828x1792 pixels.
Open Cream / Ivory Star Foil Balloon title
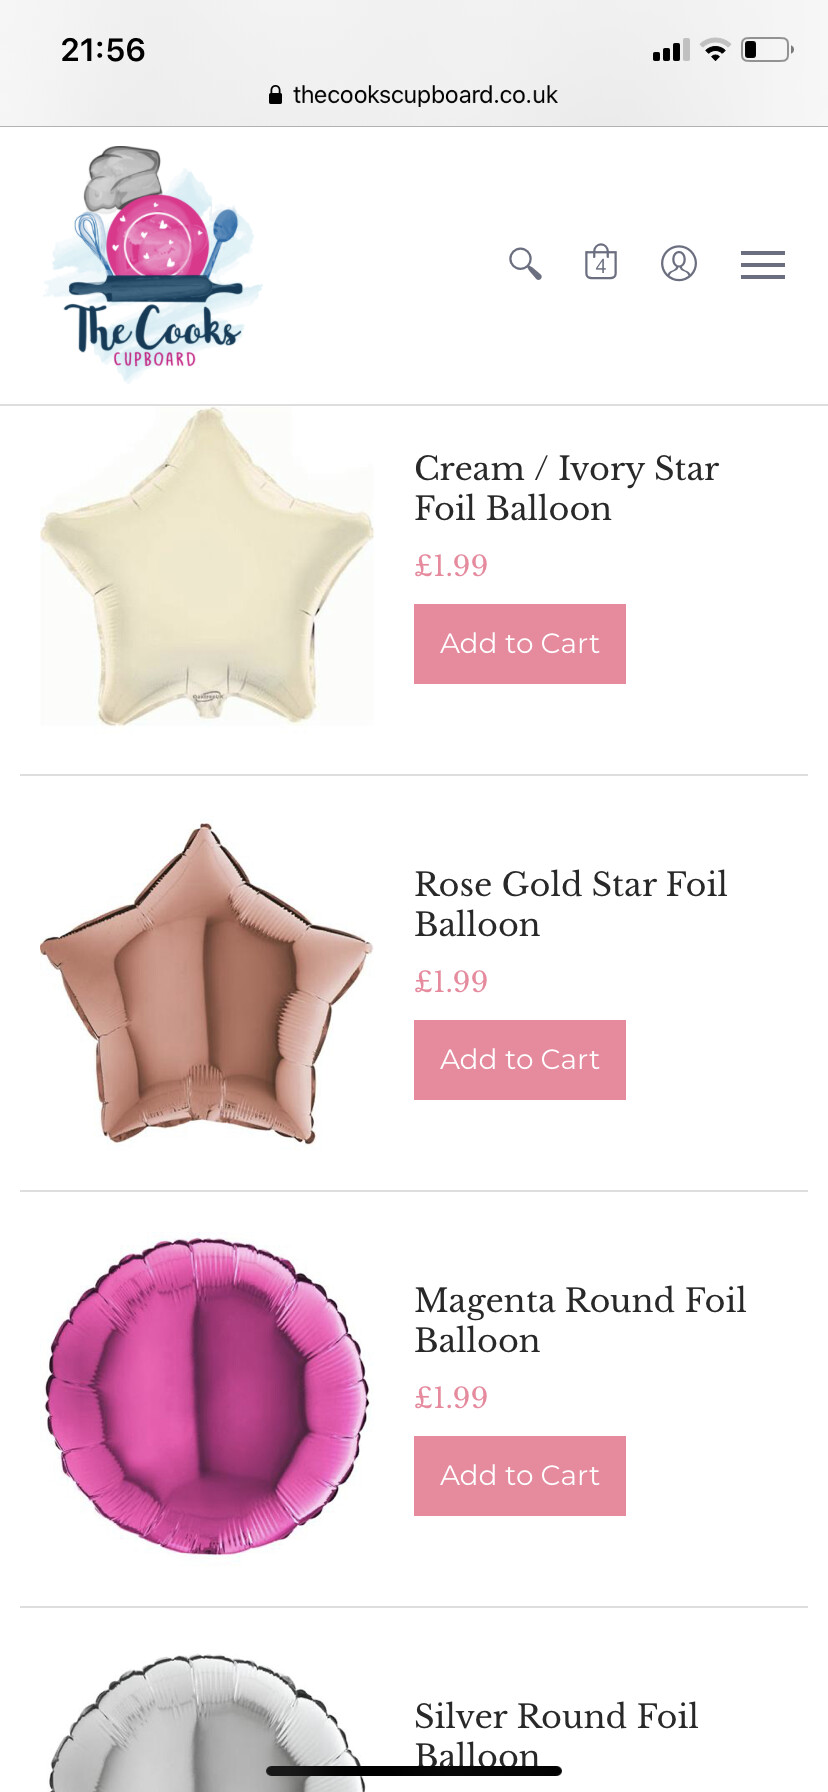pos(566,488)
